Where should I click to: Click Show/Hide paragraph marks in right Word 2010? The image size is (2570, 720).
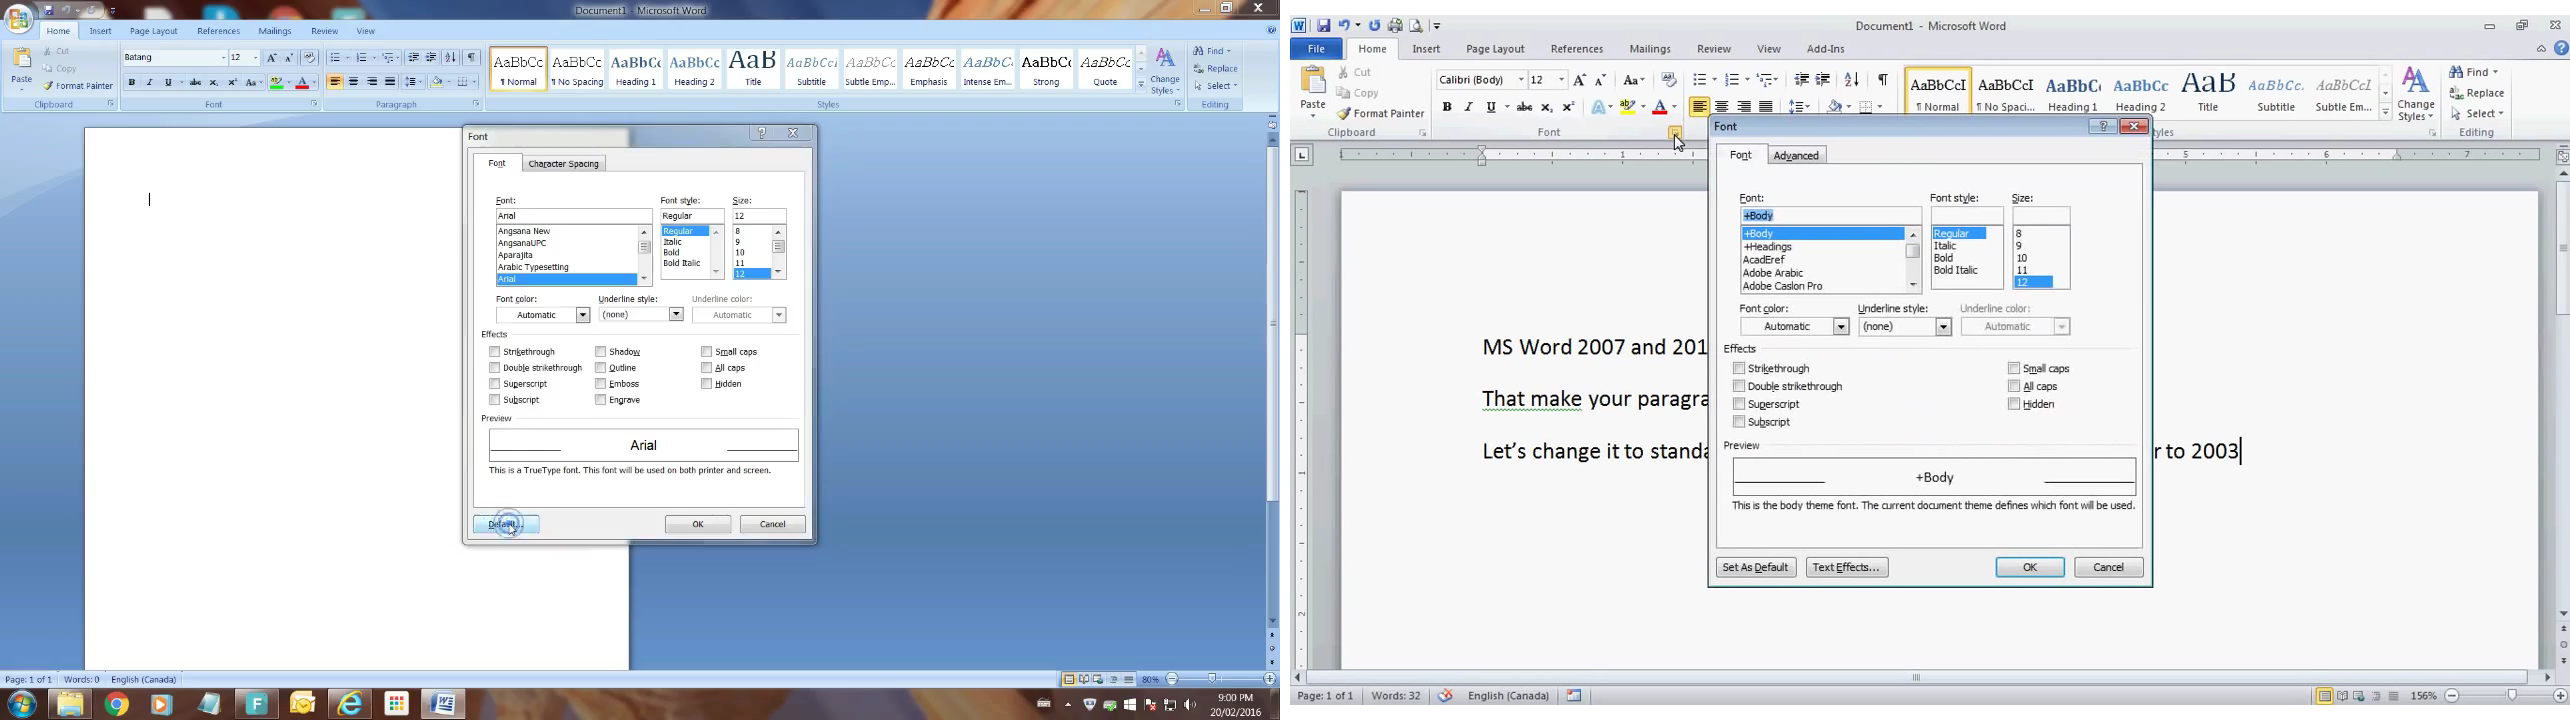1884,80
